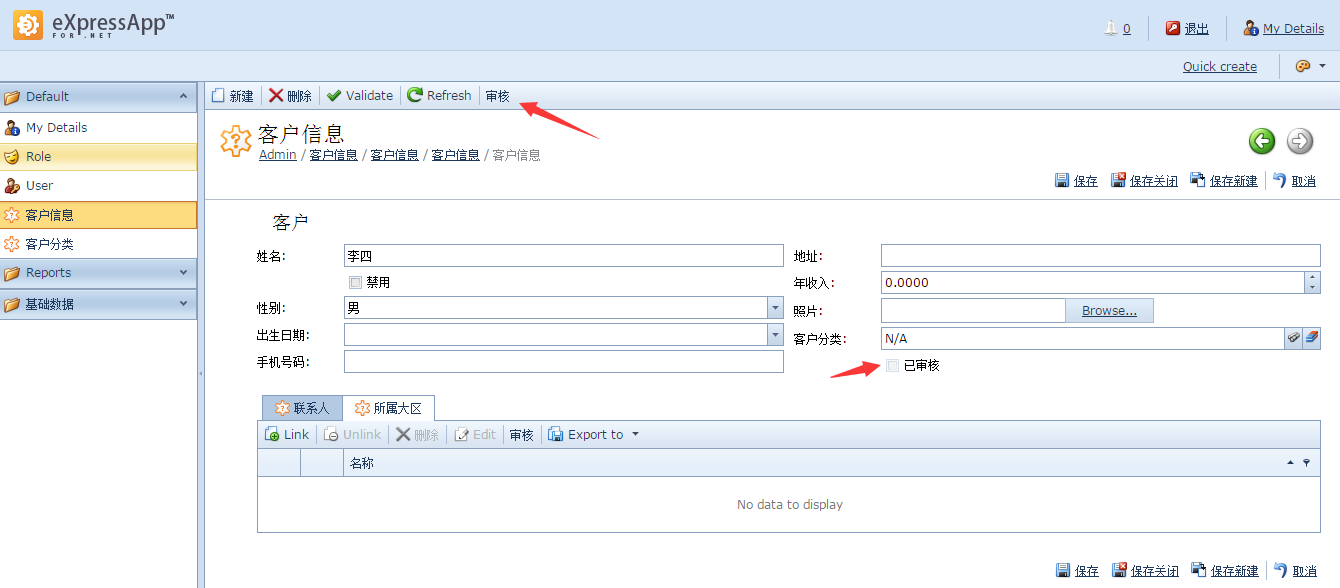Viewport: 1340px width, 588px height.
Task: Click the bottom 保存 save button
Action: pyautogui.click(x=1077, y=571)
